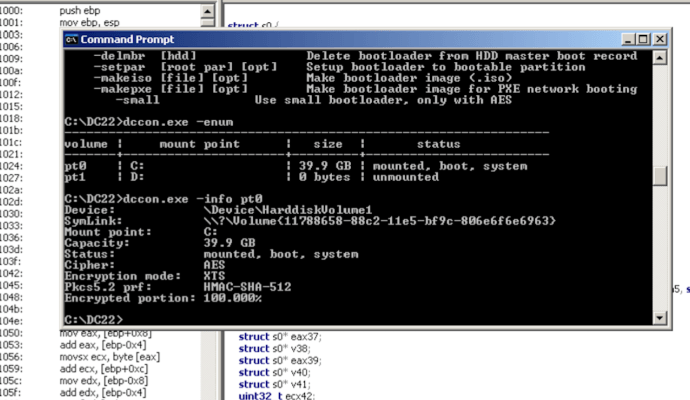Click 'add eax, [ebp-0x4]' disassembly line
The image size is (690, 400).
click(103, 345)
